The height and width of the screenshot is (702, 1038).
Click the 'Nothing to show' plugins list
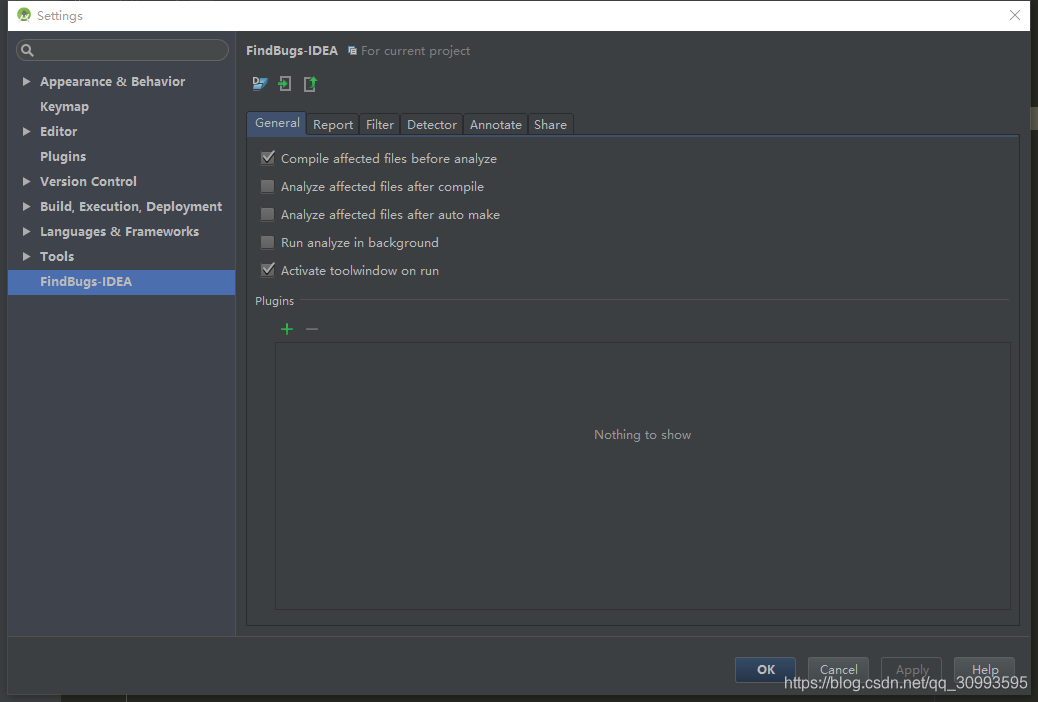pyautogui.click(x=643, y=476)
